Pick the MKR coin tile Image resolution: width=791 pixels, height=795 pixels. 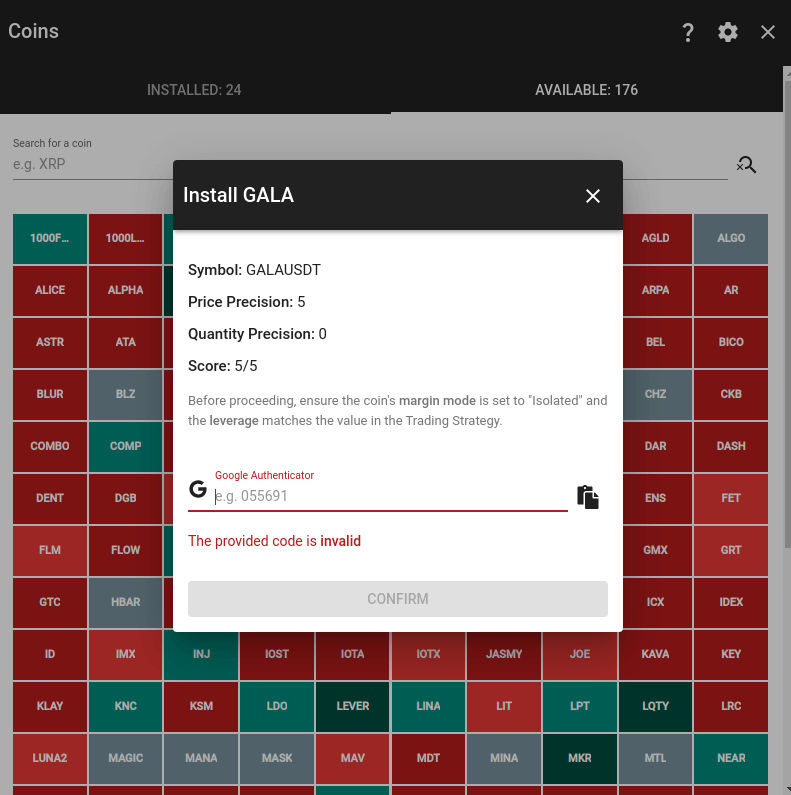(x=580, y=758)
